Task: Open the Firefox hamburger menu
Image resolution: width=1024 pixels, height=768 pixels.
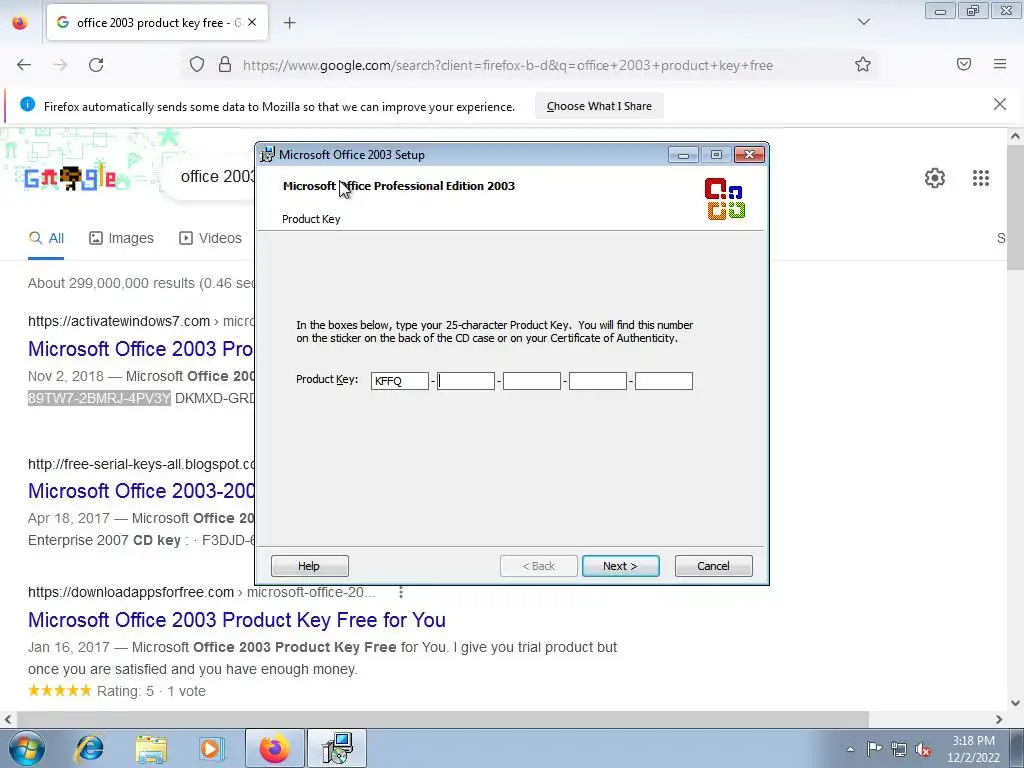Action: [x=1000, y=64]
